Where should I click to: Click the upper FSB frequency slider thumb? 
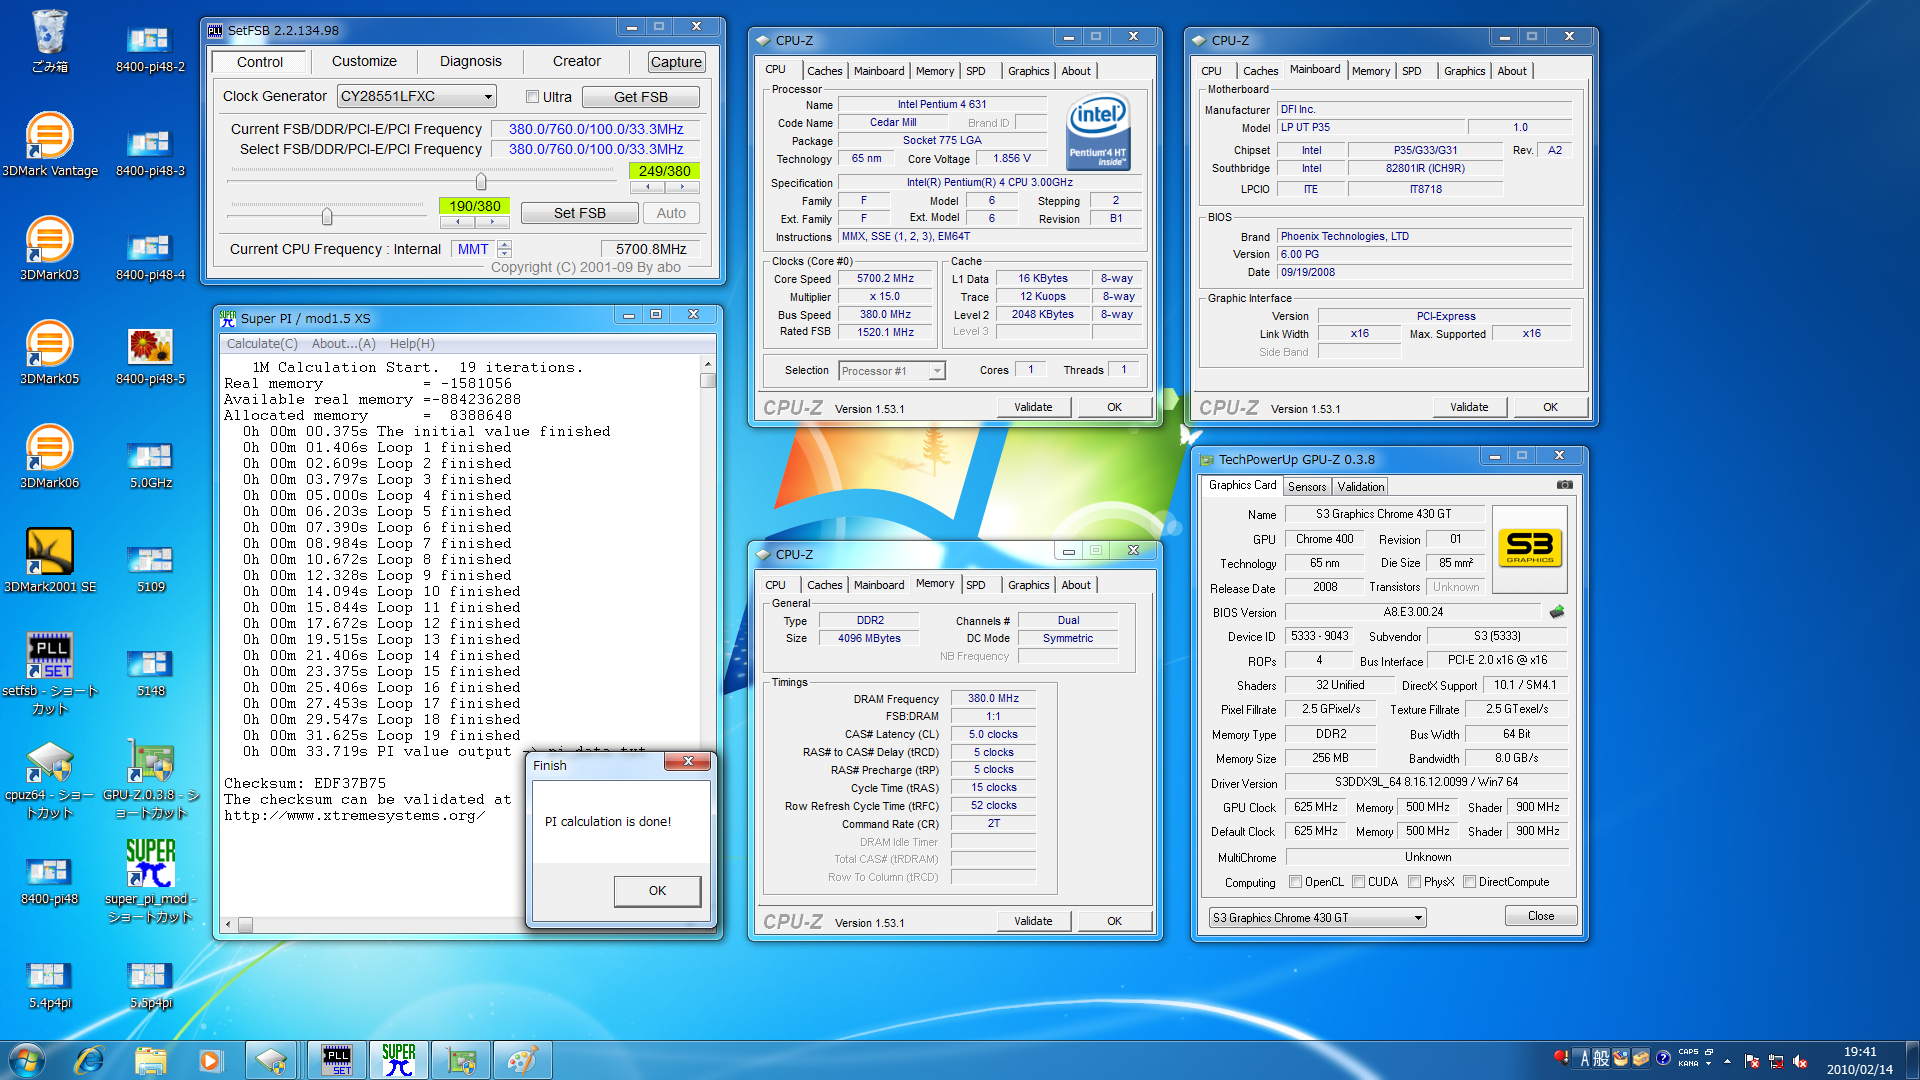481,182
